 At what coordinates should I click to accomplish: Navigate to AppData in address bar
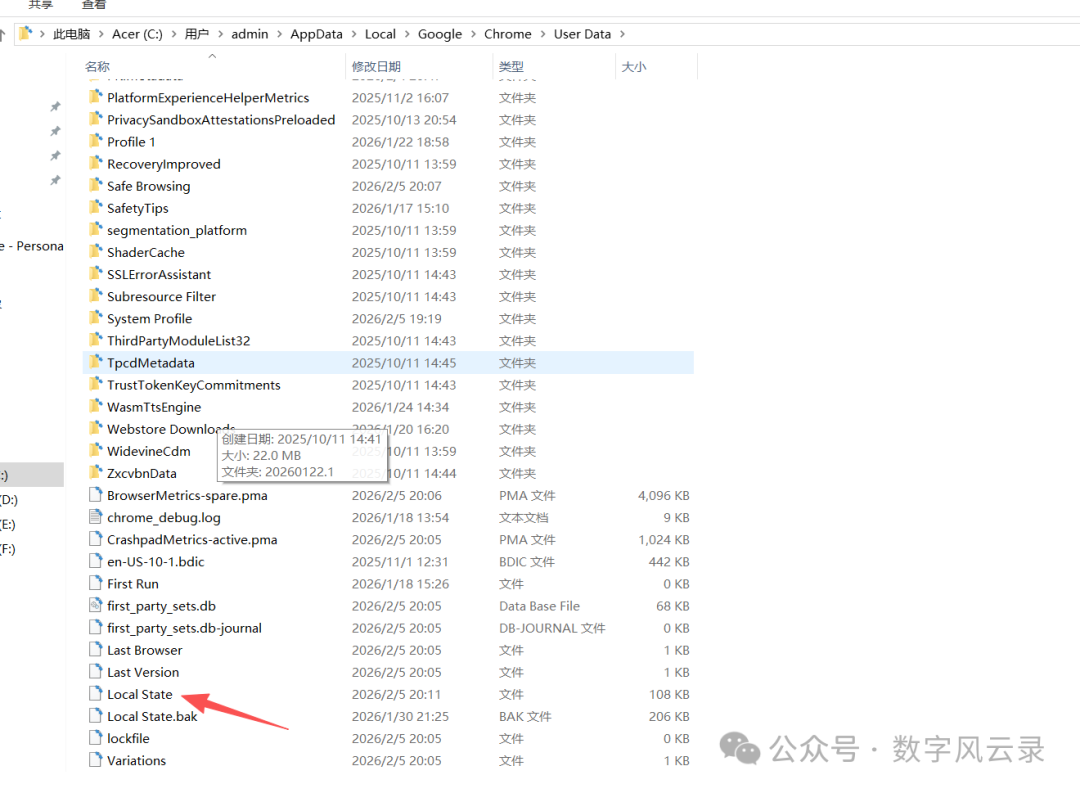point(316,34)
